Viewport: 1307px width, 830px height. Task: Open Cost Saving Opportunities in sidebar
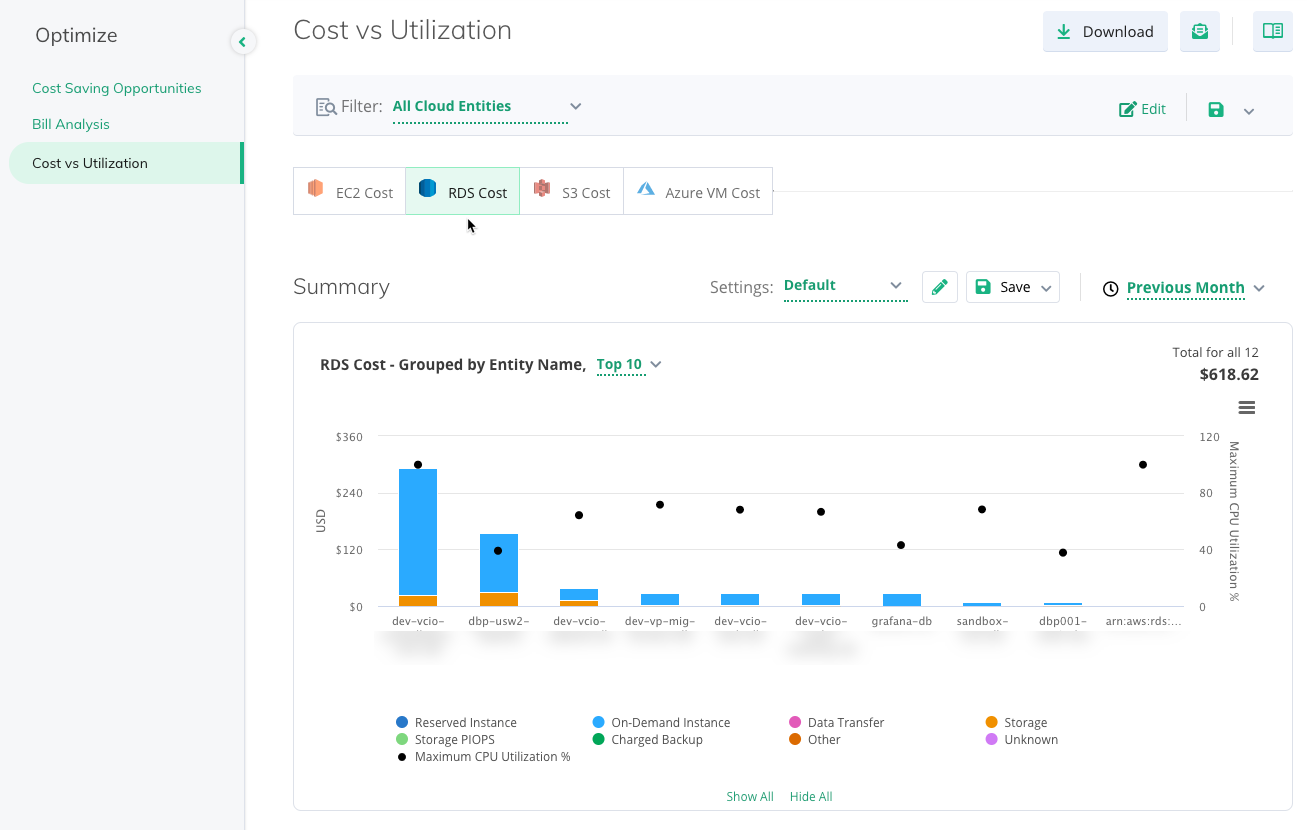[x=117, y=88]
